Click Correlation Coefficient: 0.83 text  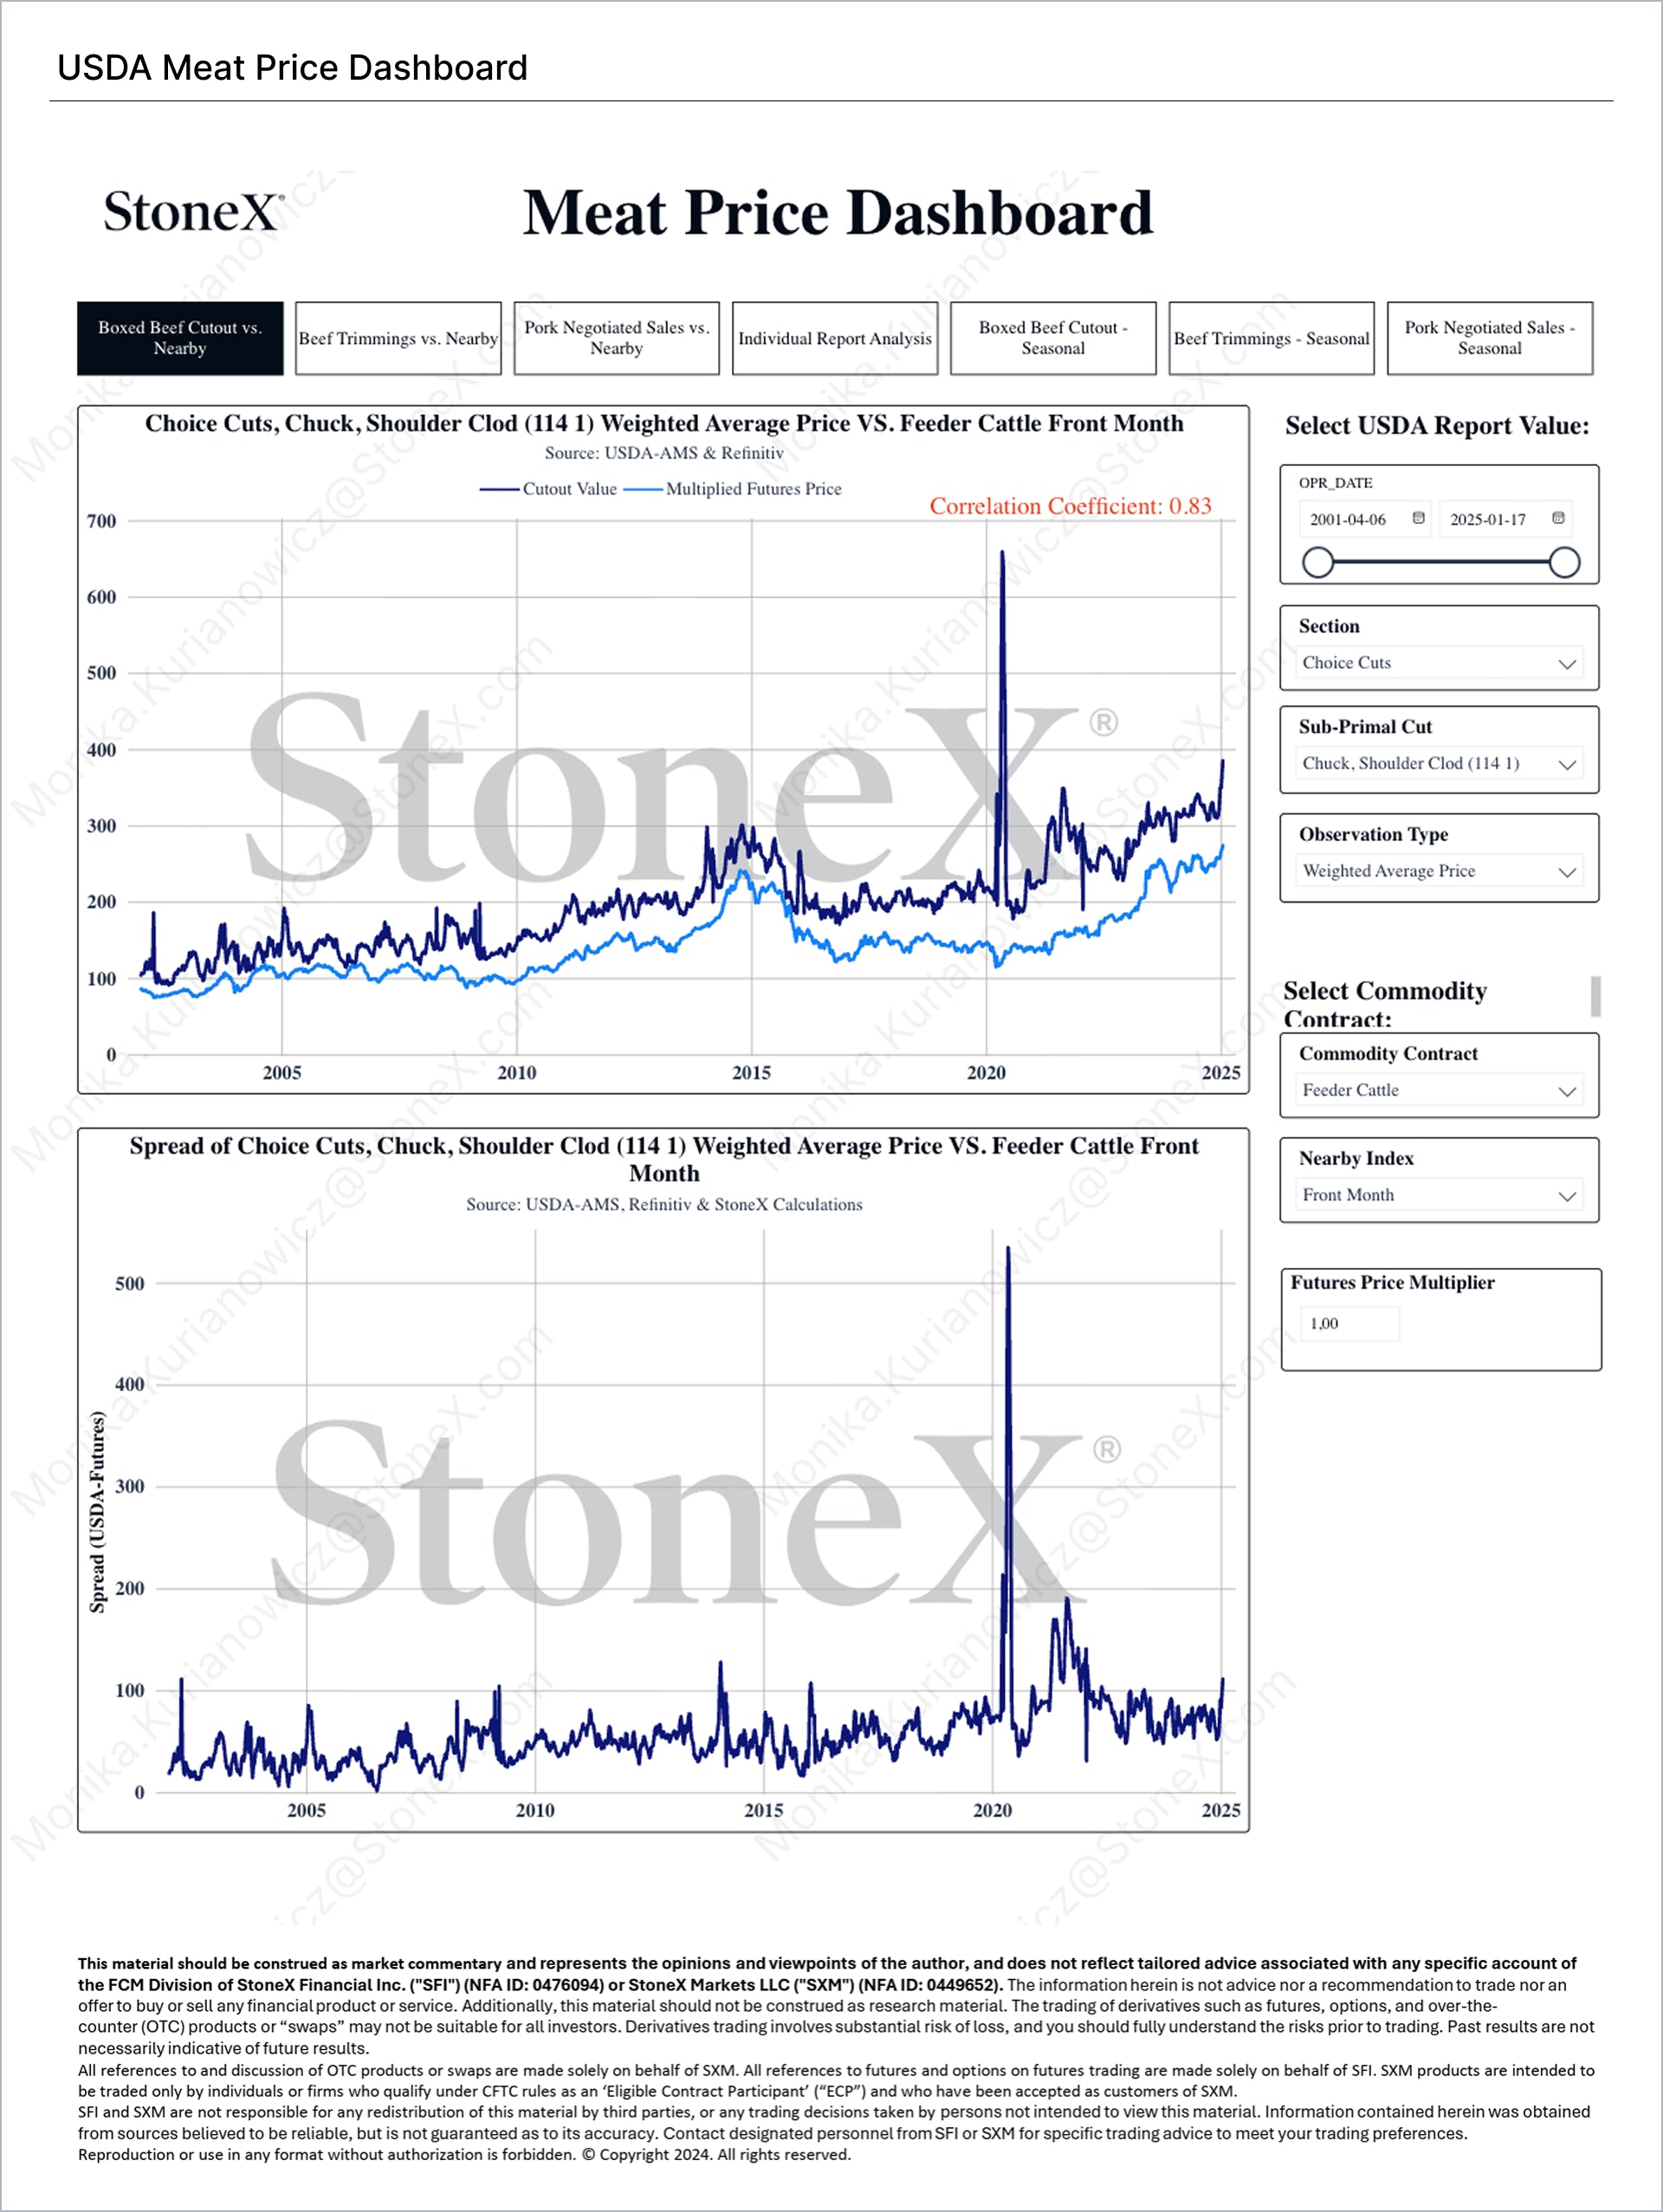point(1070,506)
